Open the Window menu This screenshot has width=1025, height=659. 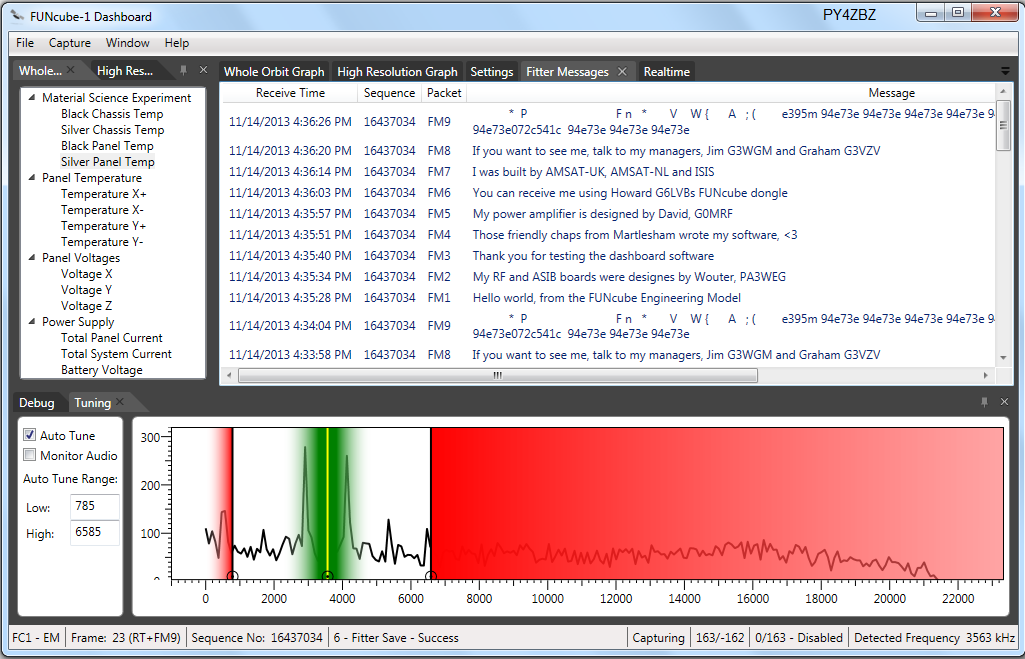127,42
